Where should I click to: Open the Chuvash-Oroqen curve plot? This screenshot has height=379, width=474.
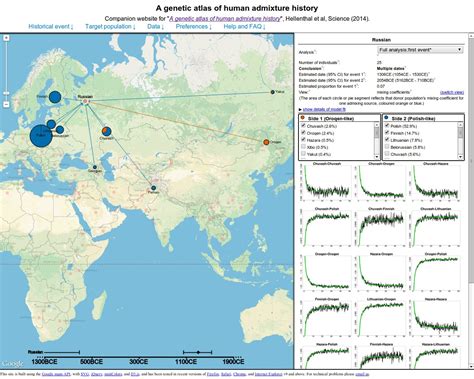click(x=381, y=183)
